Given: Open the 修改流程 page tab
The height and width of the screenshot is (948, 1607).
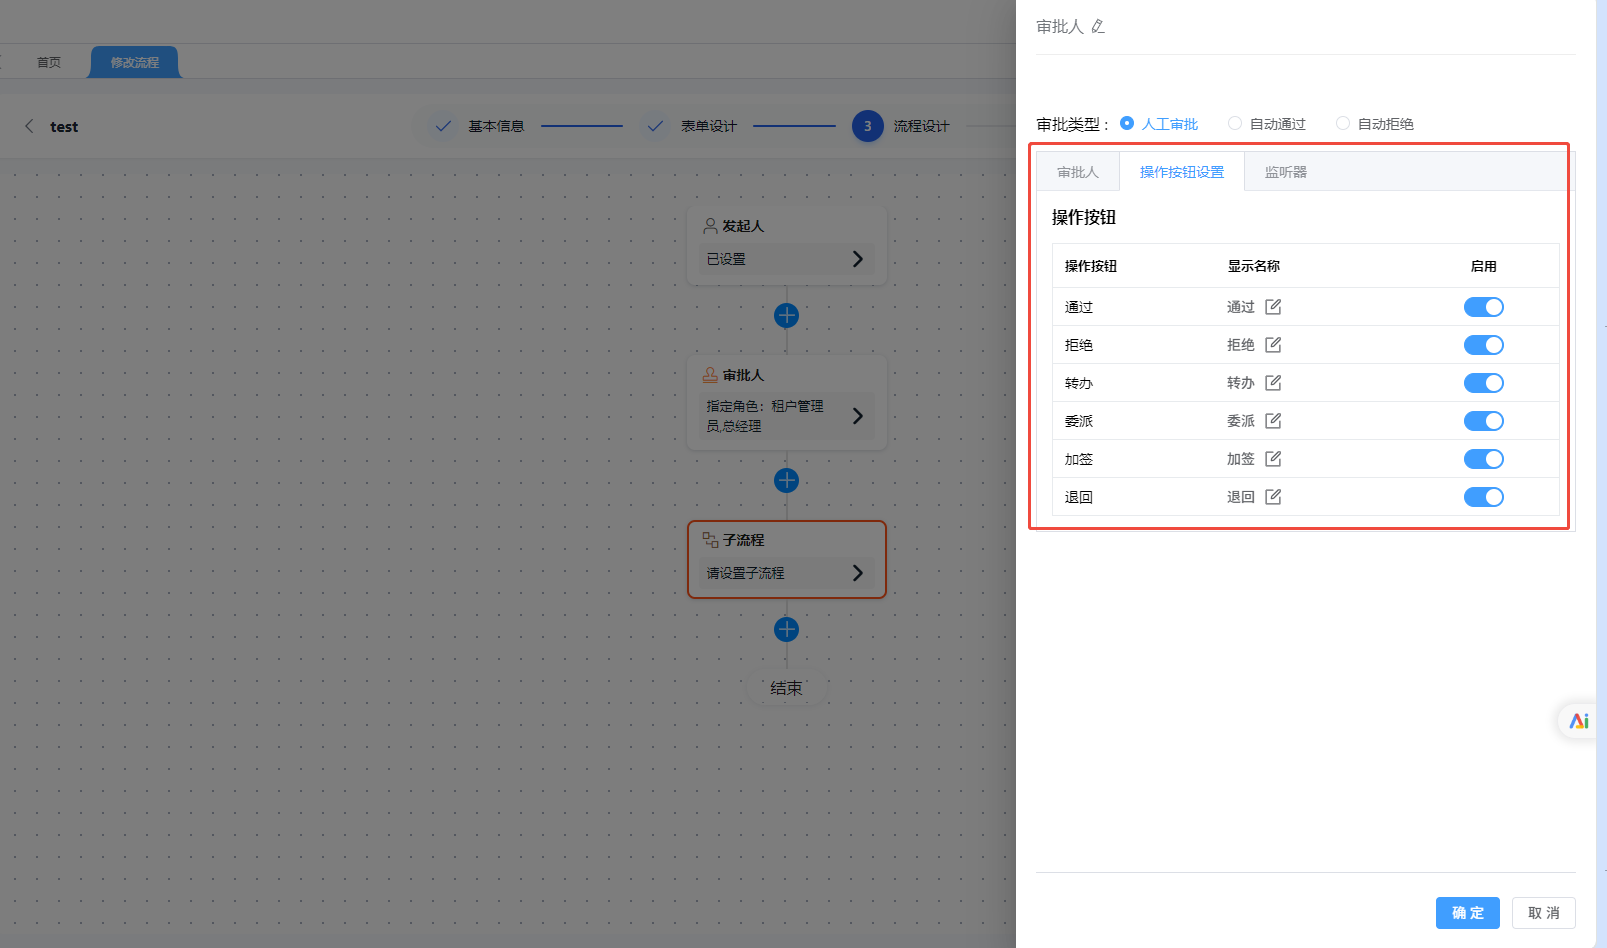Looking at the screenshot, I should click(x=135, y=62).
